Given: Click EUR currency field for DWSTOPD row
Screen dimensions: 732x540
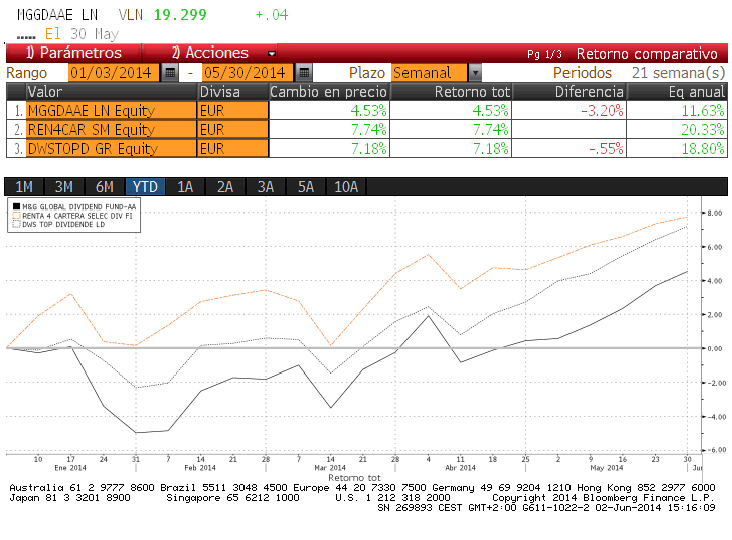Looking at the screenshot, I should [x=233, y=148].
